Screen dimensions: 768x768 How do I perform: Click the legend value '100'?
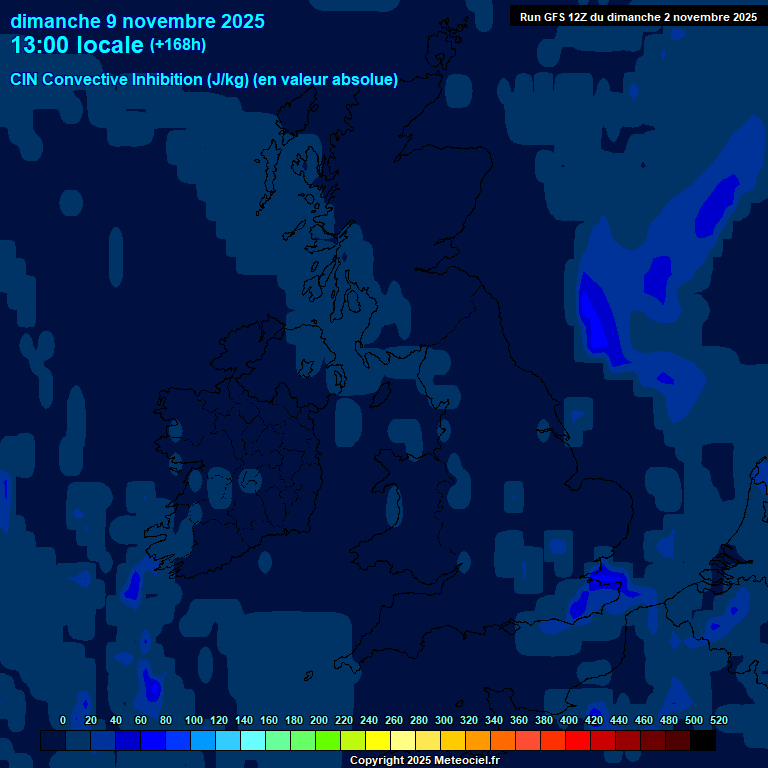pyautogui.click(x=193, y=720)
